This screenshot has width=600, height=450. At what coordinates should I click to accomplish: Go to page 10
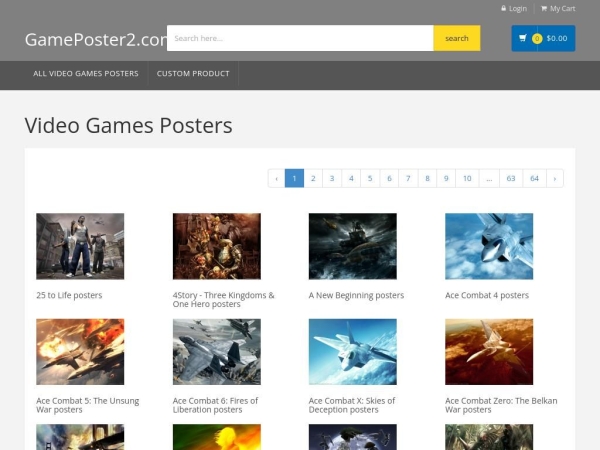pyautogui.click(x=467, y=178)
